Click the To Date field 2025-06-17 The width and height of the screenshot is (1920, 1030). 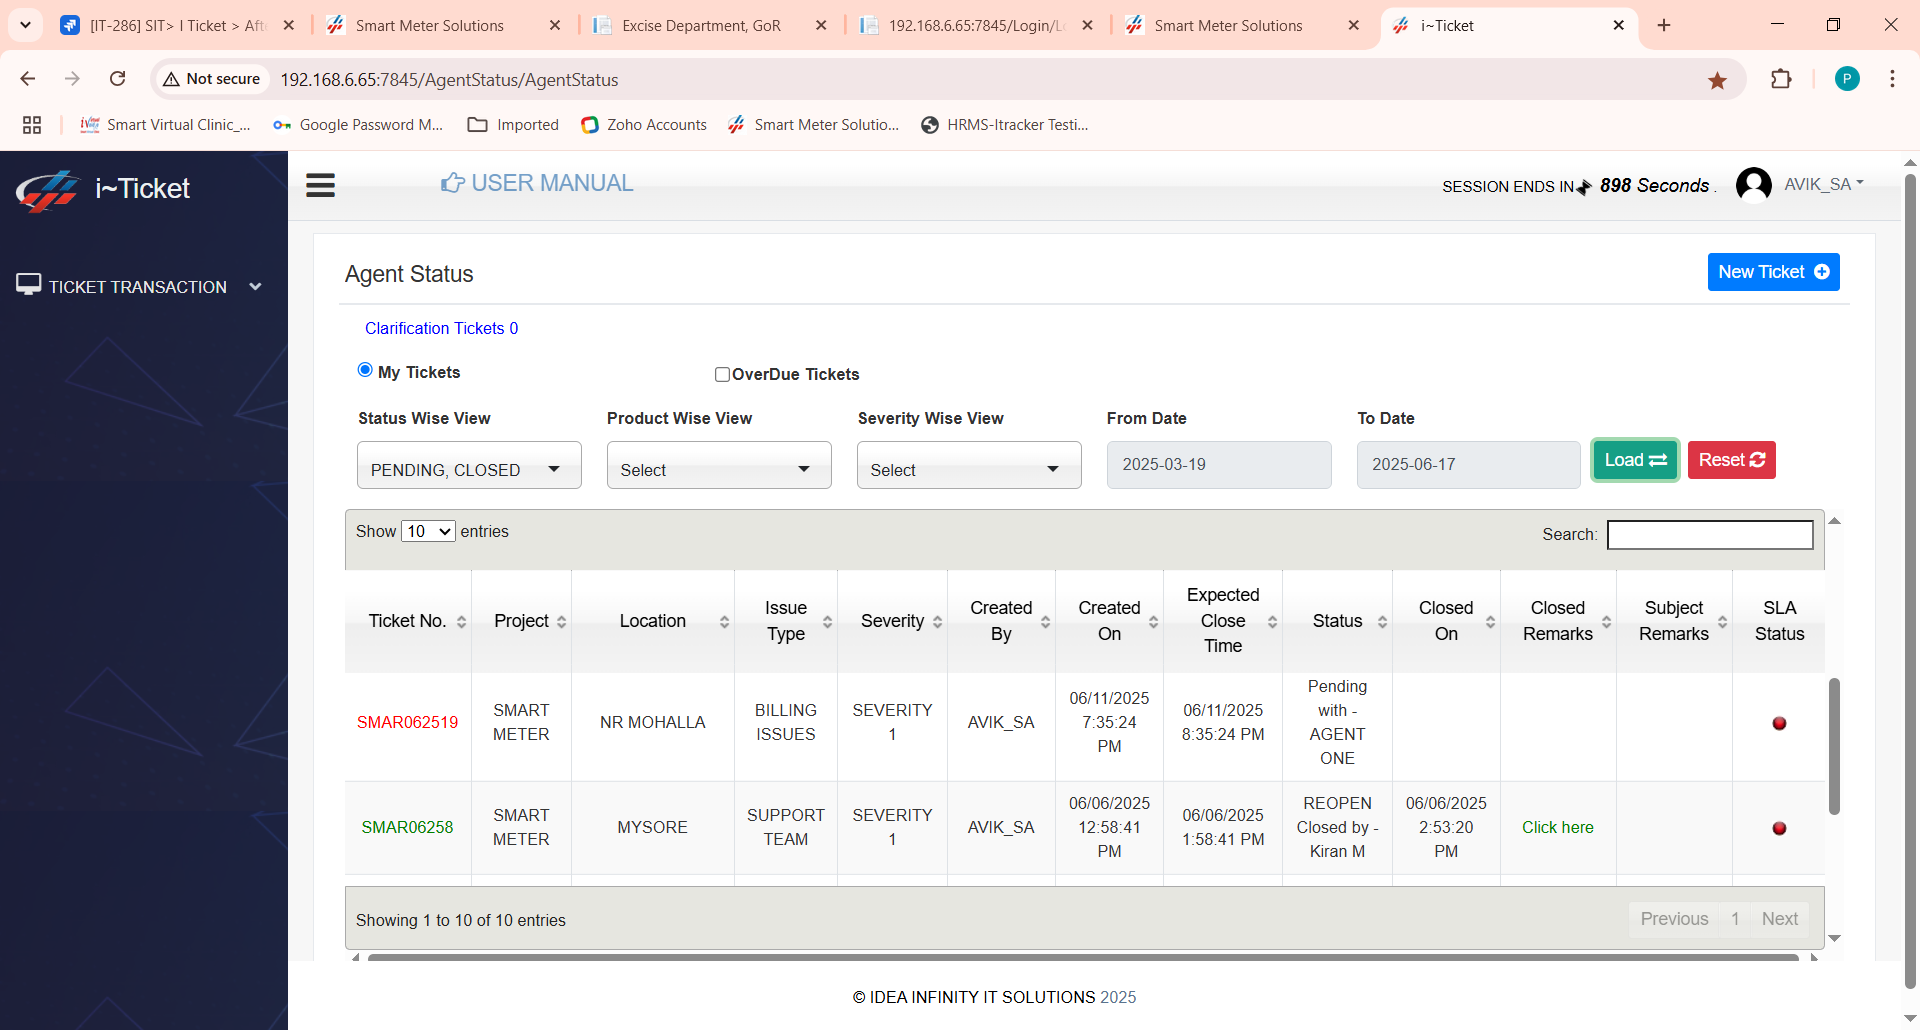pyautogui.click(x=1468, y=465)
